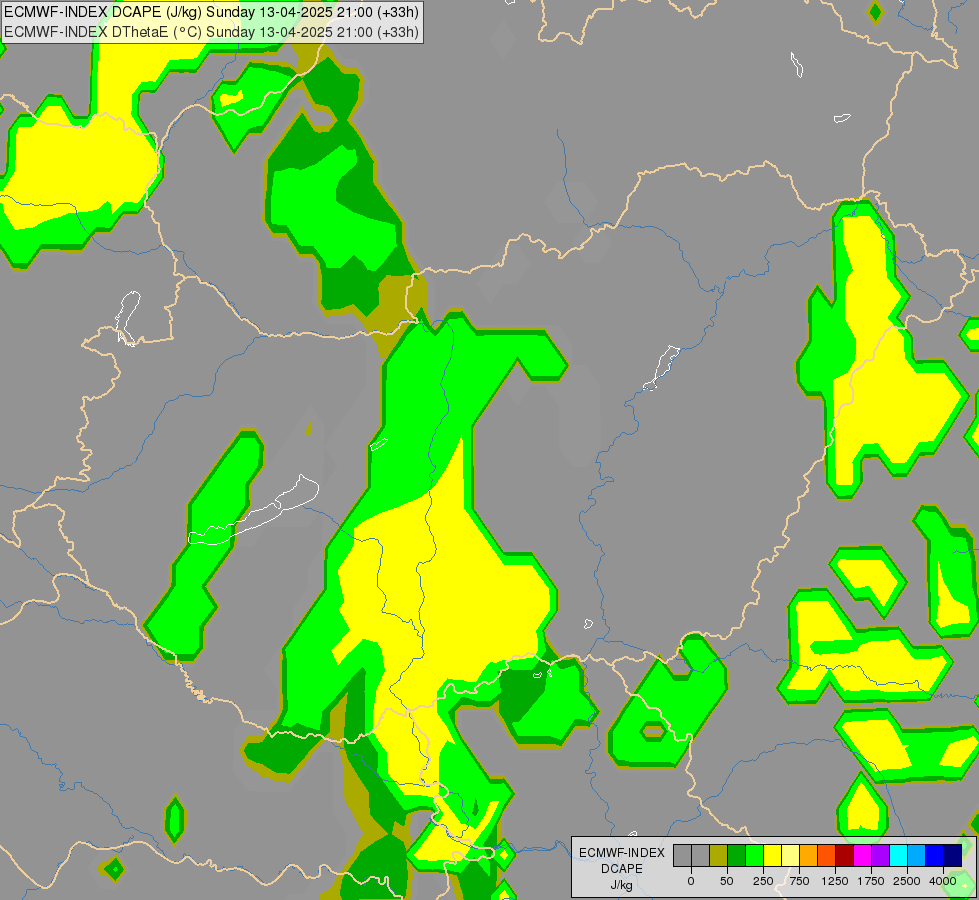Click the DCAPE (J/kg) title line
979x900 pixels.
211,12
